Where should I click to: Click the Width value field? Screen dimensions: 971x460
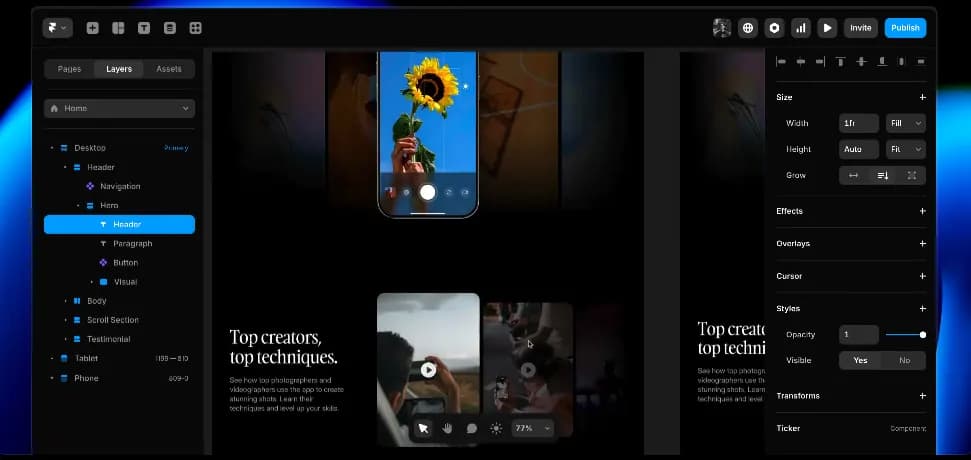tap(859, 123)
